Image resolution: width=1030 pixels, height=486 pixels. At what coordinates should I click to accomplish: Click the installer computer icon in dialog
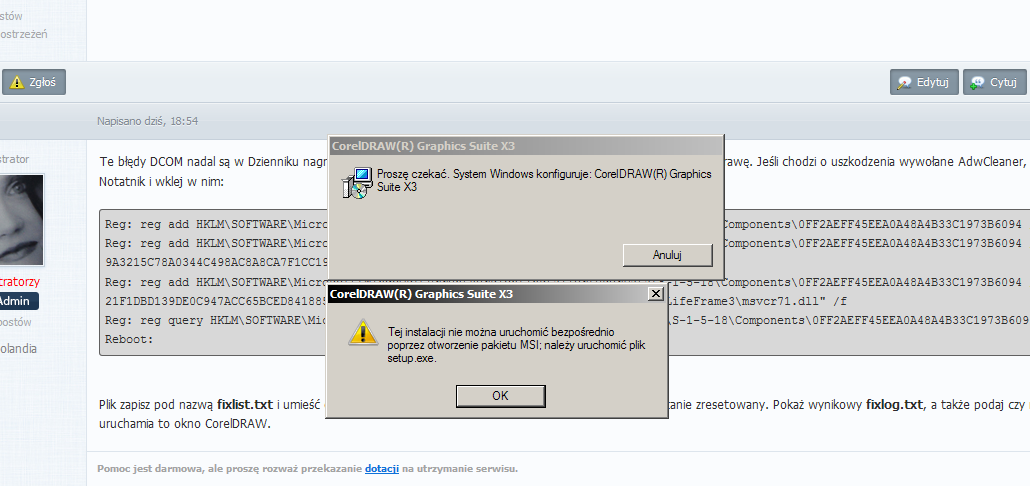(x=357, y=183)
